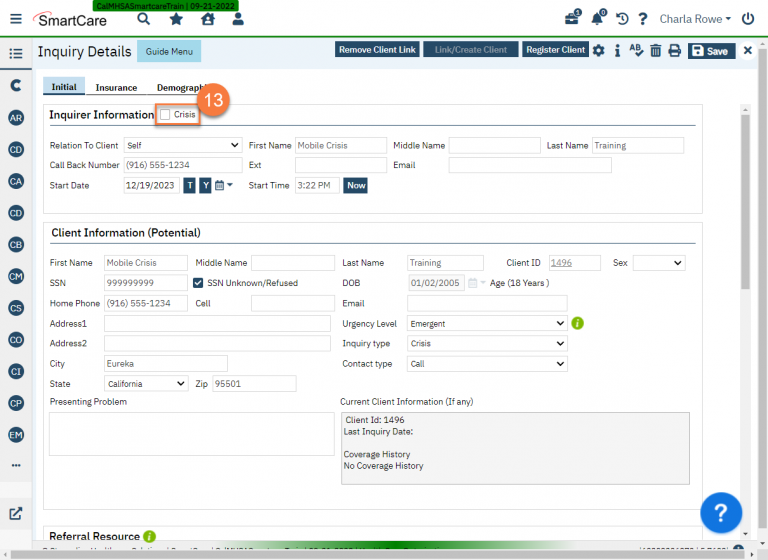Open the settings gear icon
Viewport: 768px width, 560px height.
pyautogui.click(x=598, y=51)
